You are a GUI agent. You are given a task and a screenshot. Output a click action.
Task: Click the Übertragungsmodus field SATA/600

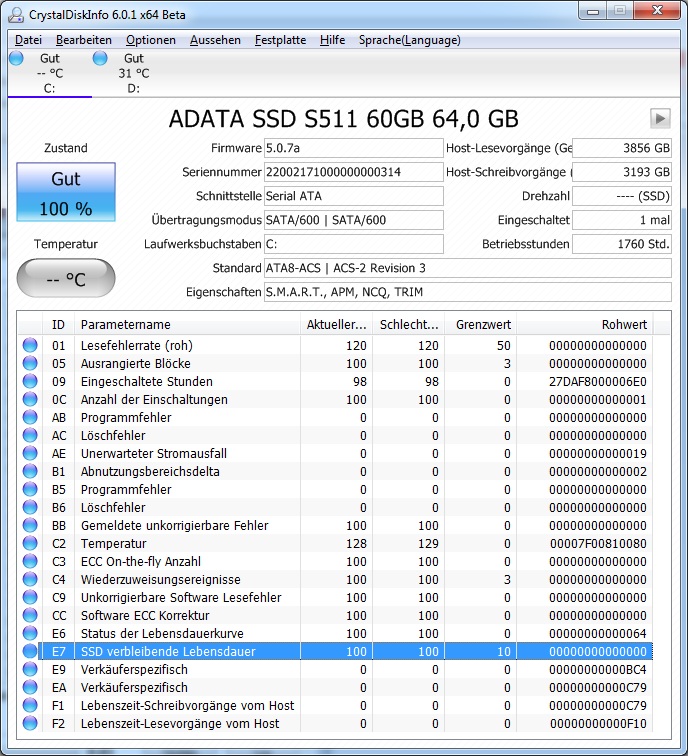click(x=353, y=220)
